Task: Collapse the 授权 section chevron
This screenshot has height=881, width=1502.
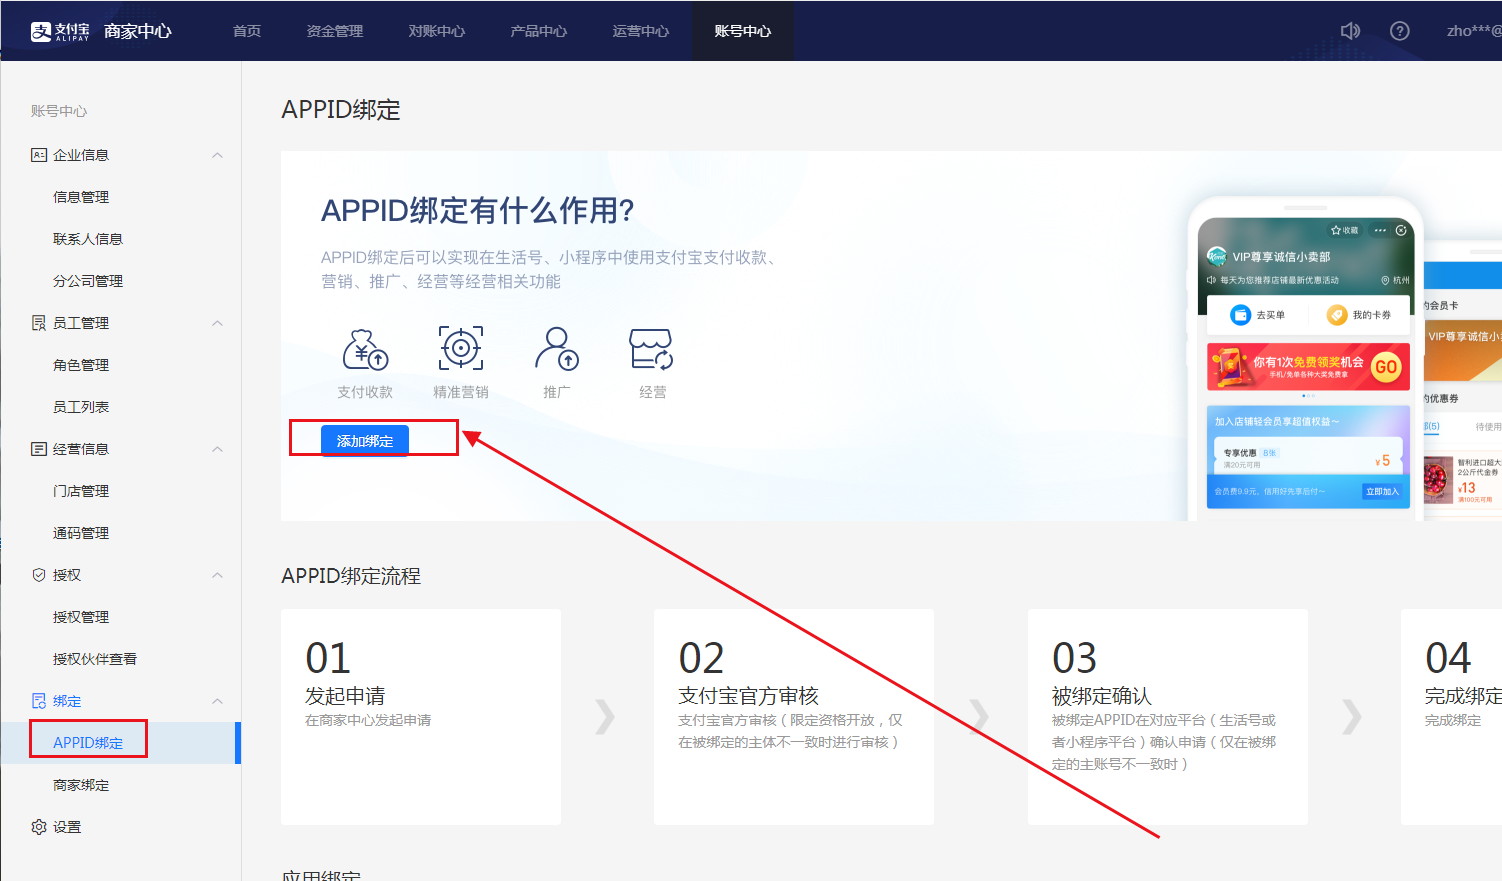Action: pos(217,575)
